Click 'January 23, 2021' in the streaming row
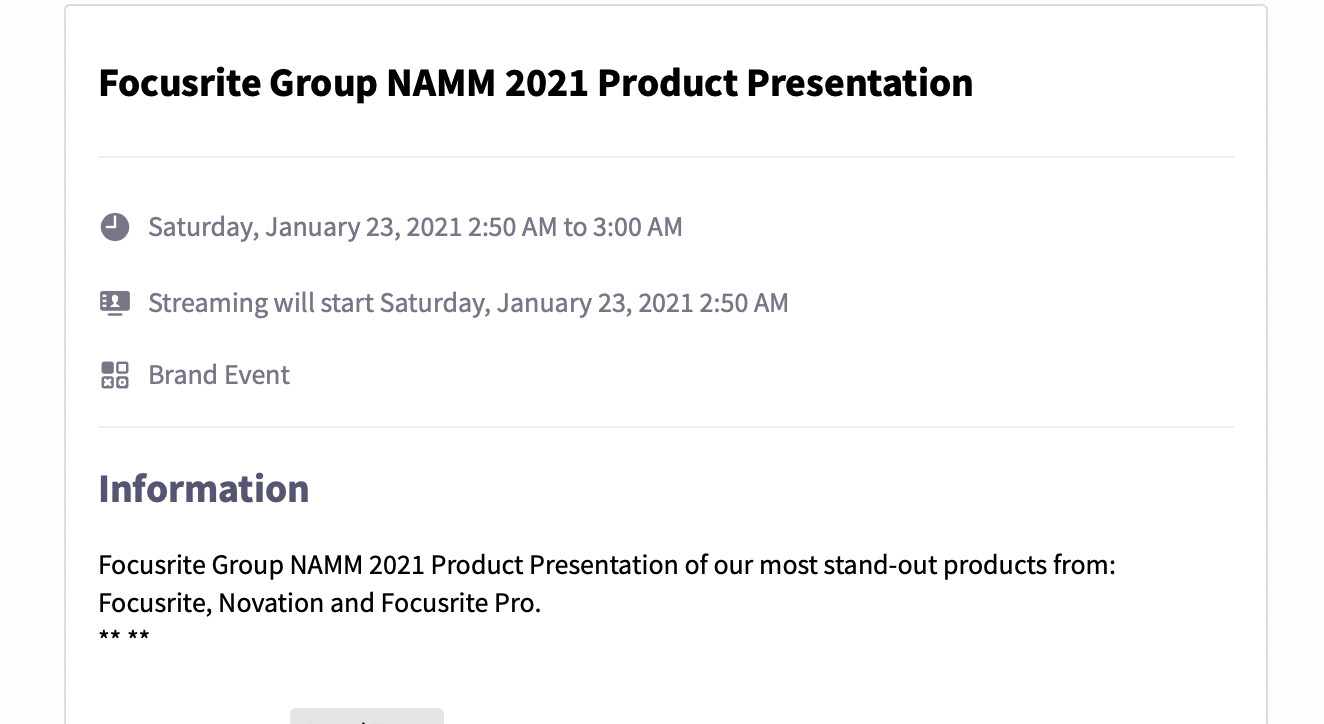Viewport: 1324px width, 724px height. [x=595, y=302]
